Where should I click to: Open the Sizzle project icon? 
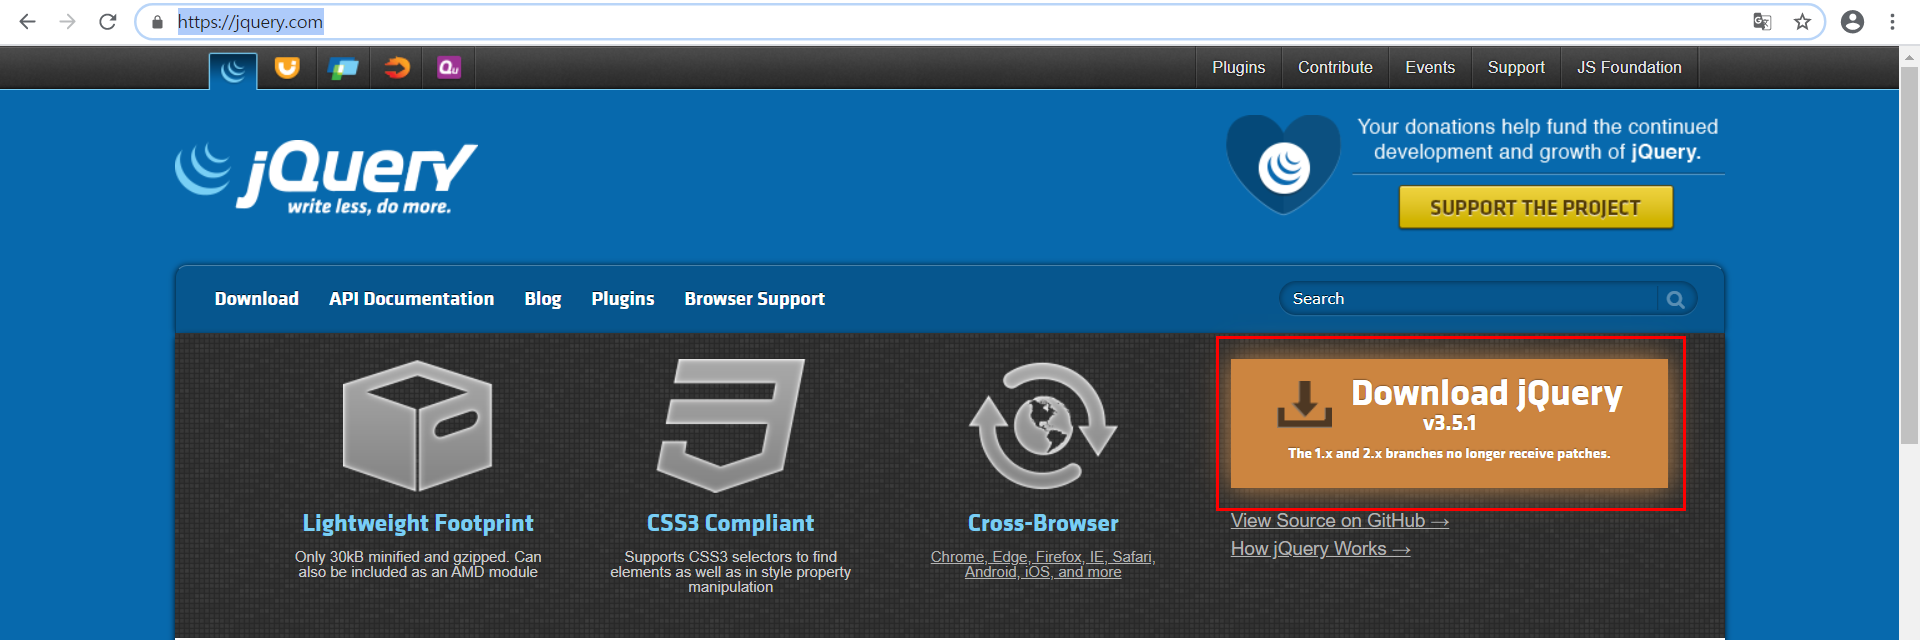tap(397, 68)
